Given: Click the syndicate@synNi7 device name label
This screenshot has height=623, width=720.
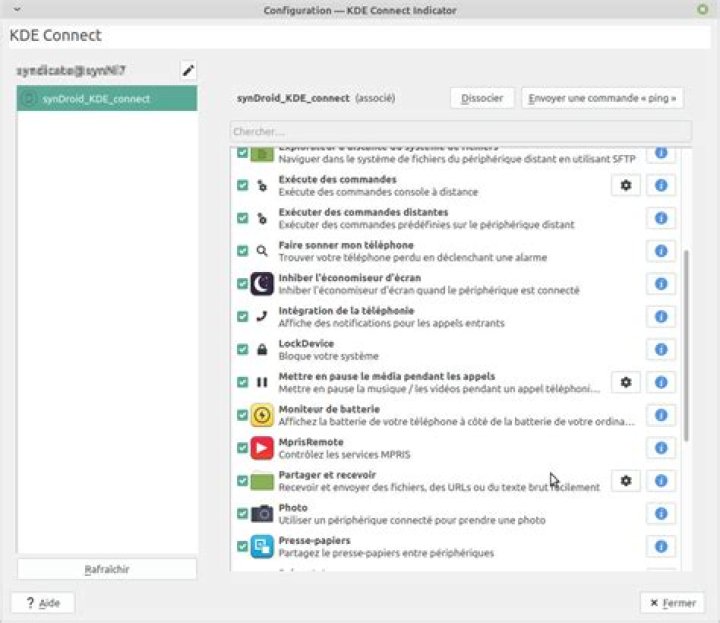Looking at the screenshot, I should (71, 71).
